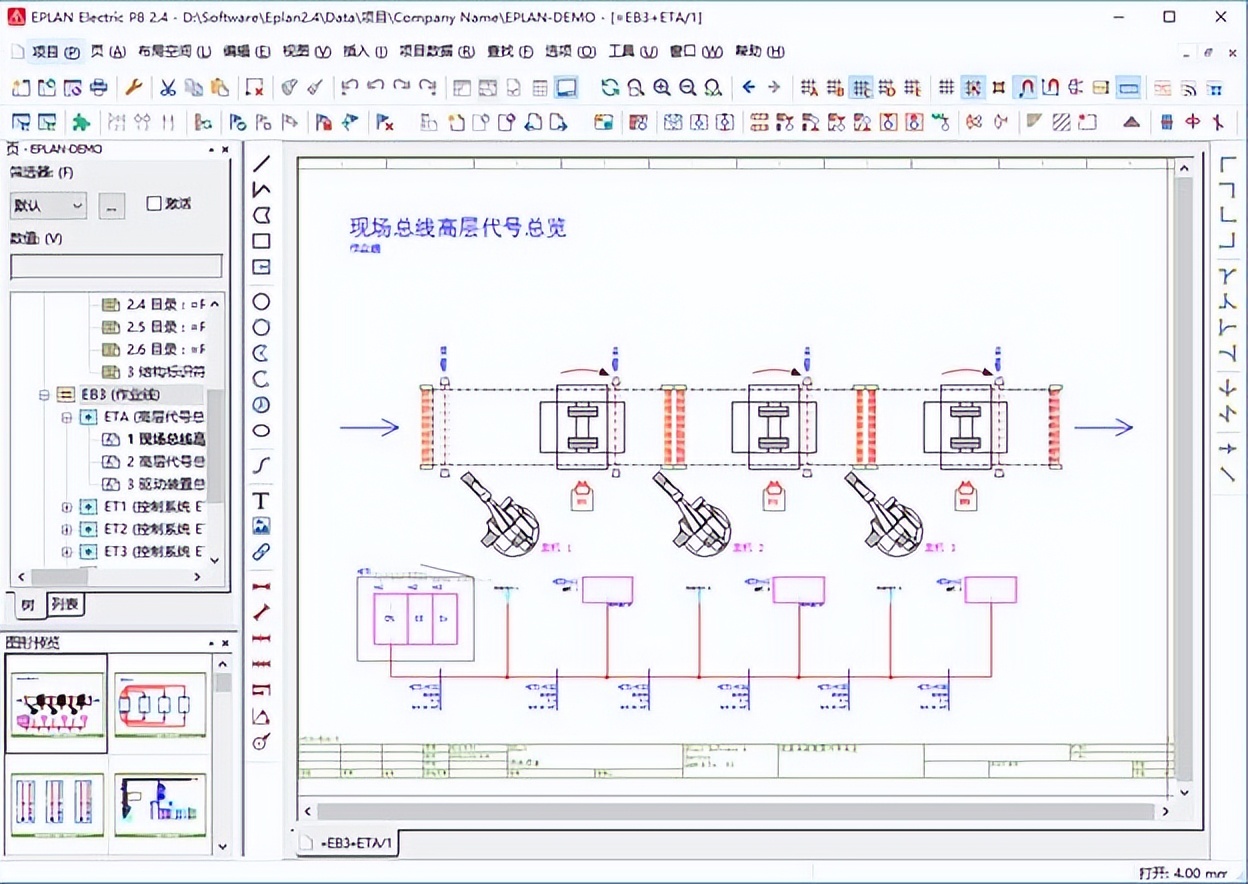Select the Rectangle drawing tool
Viewport: 1248px width, 884px height.
pyautogui.click(x=262, y=240)
